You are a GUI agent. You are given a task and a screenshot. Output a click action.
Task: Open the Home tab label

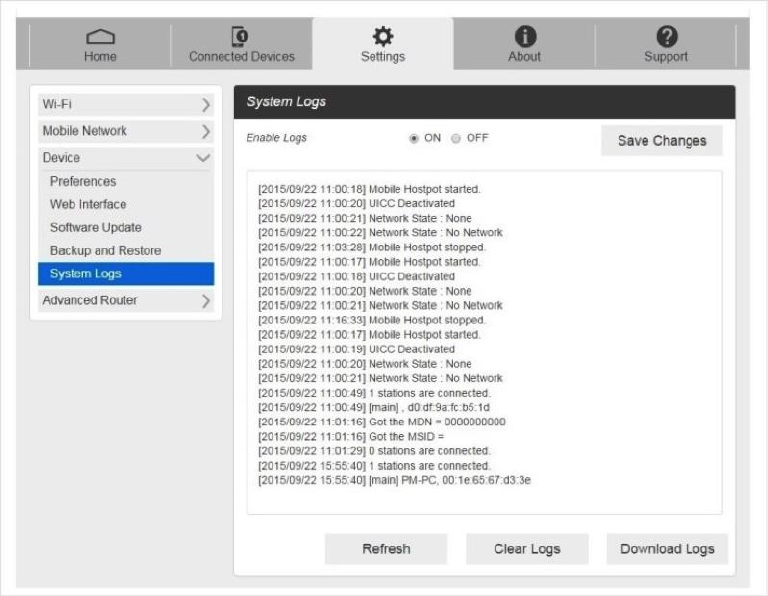click(100, 57)
